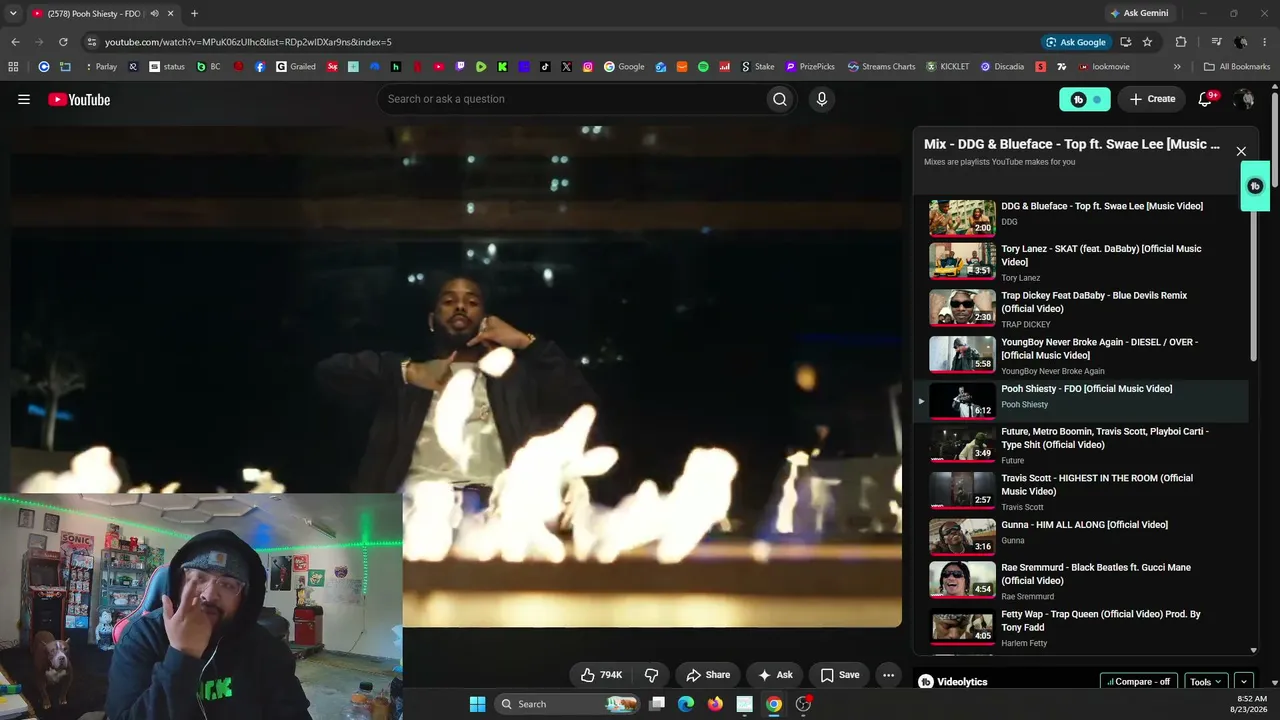Open the Streams Charts bookmark
The height and width of the screenshot is (720, 1280).
coord(881,67)
